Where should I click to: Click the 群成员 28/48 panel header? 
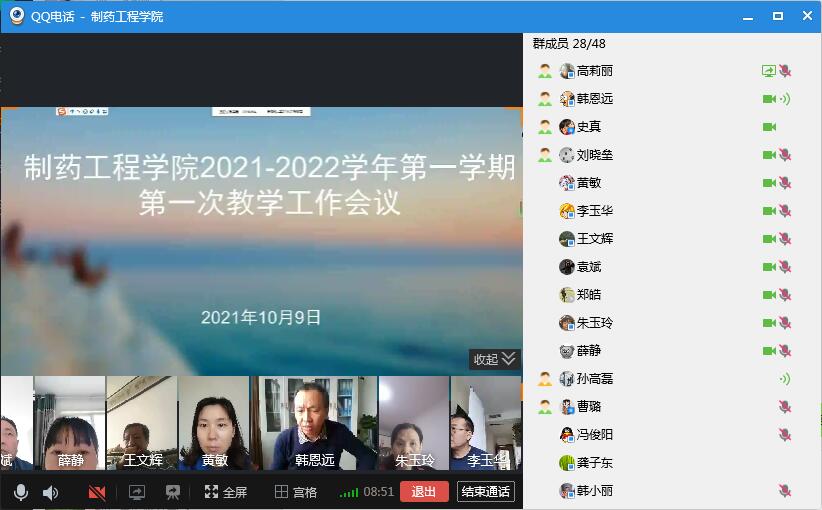pyautogui.click(x=569, y=44)
